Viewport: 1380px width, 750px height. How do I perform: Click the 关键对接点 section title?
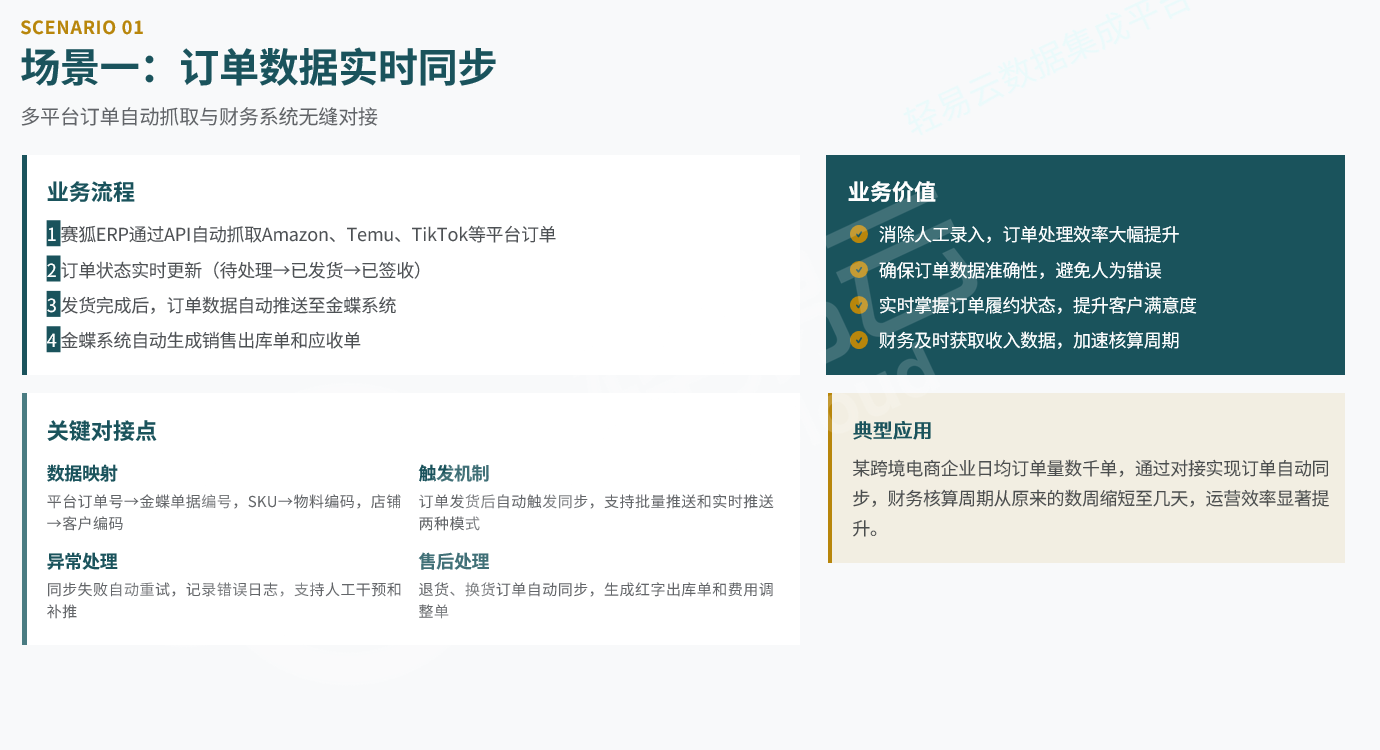tap(102, 431)
